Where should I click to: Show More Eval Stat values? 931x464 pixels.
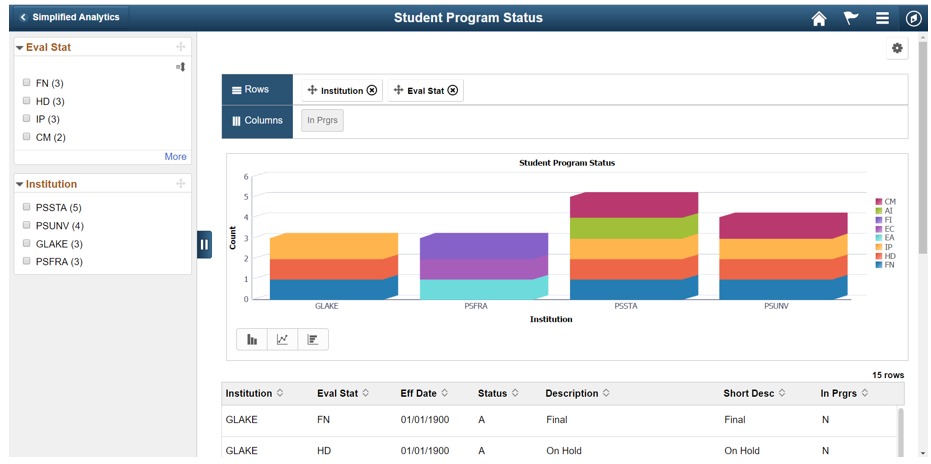point(175,157)
